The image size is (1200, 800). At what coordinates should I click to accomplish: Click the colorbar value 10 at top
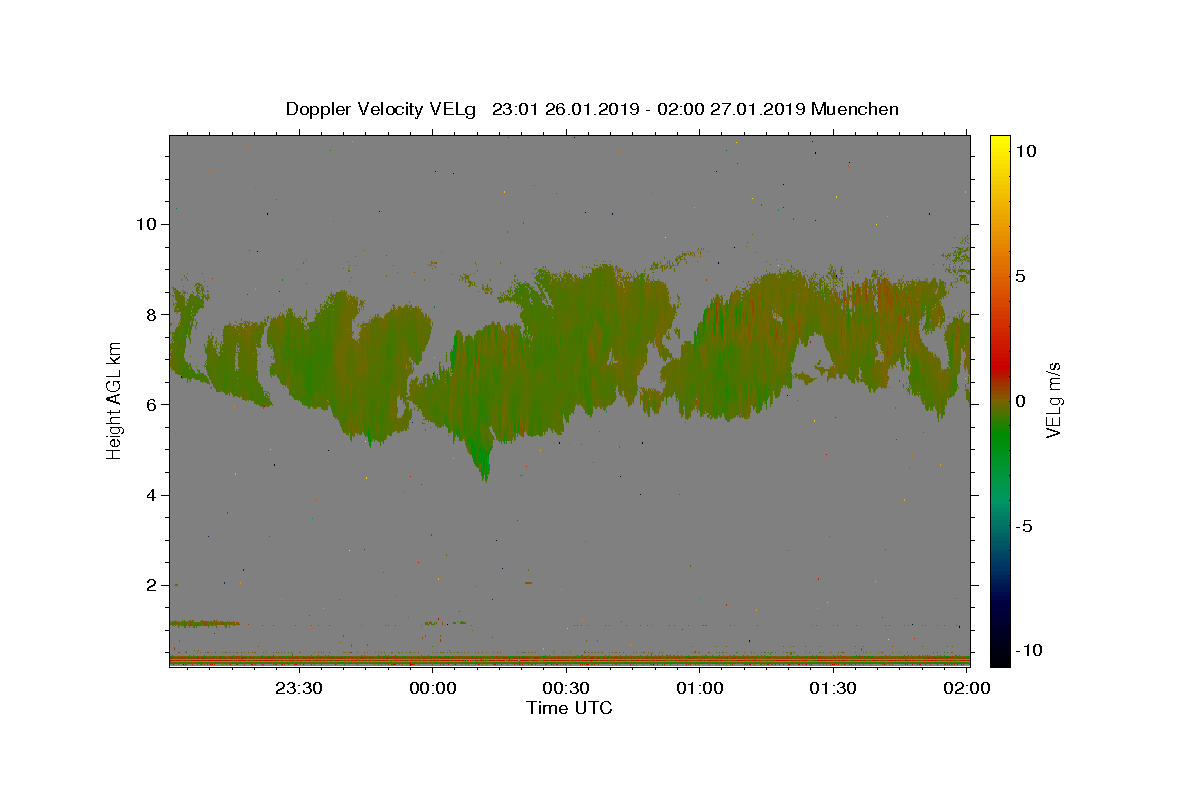[x=1025, y=150]
